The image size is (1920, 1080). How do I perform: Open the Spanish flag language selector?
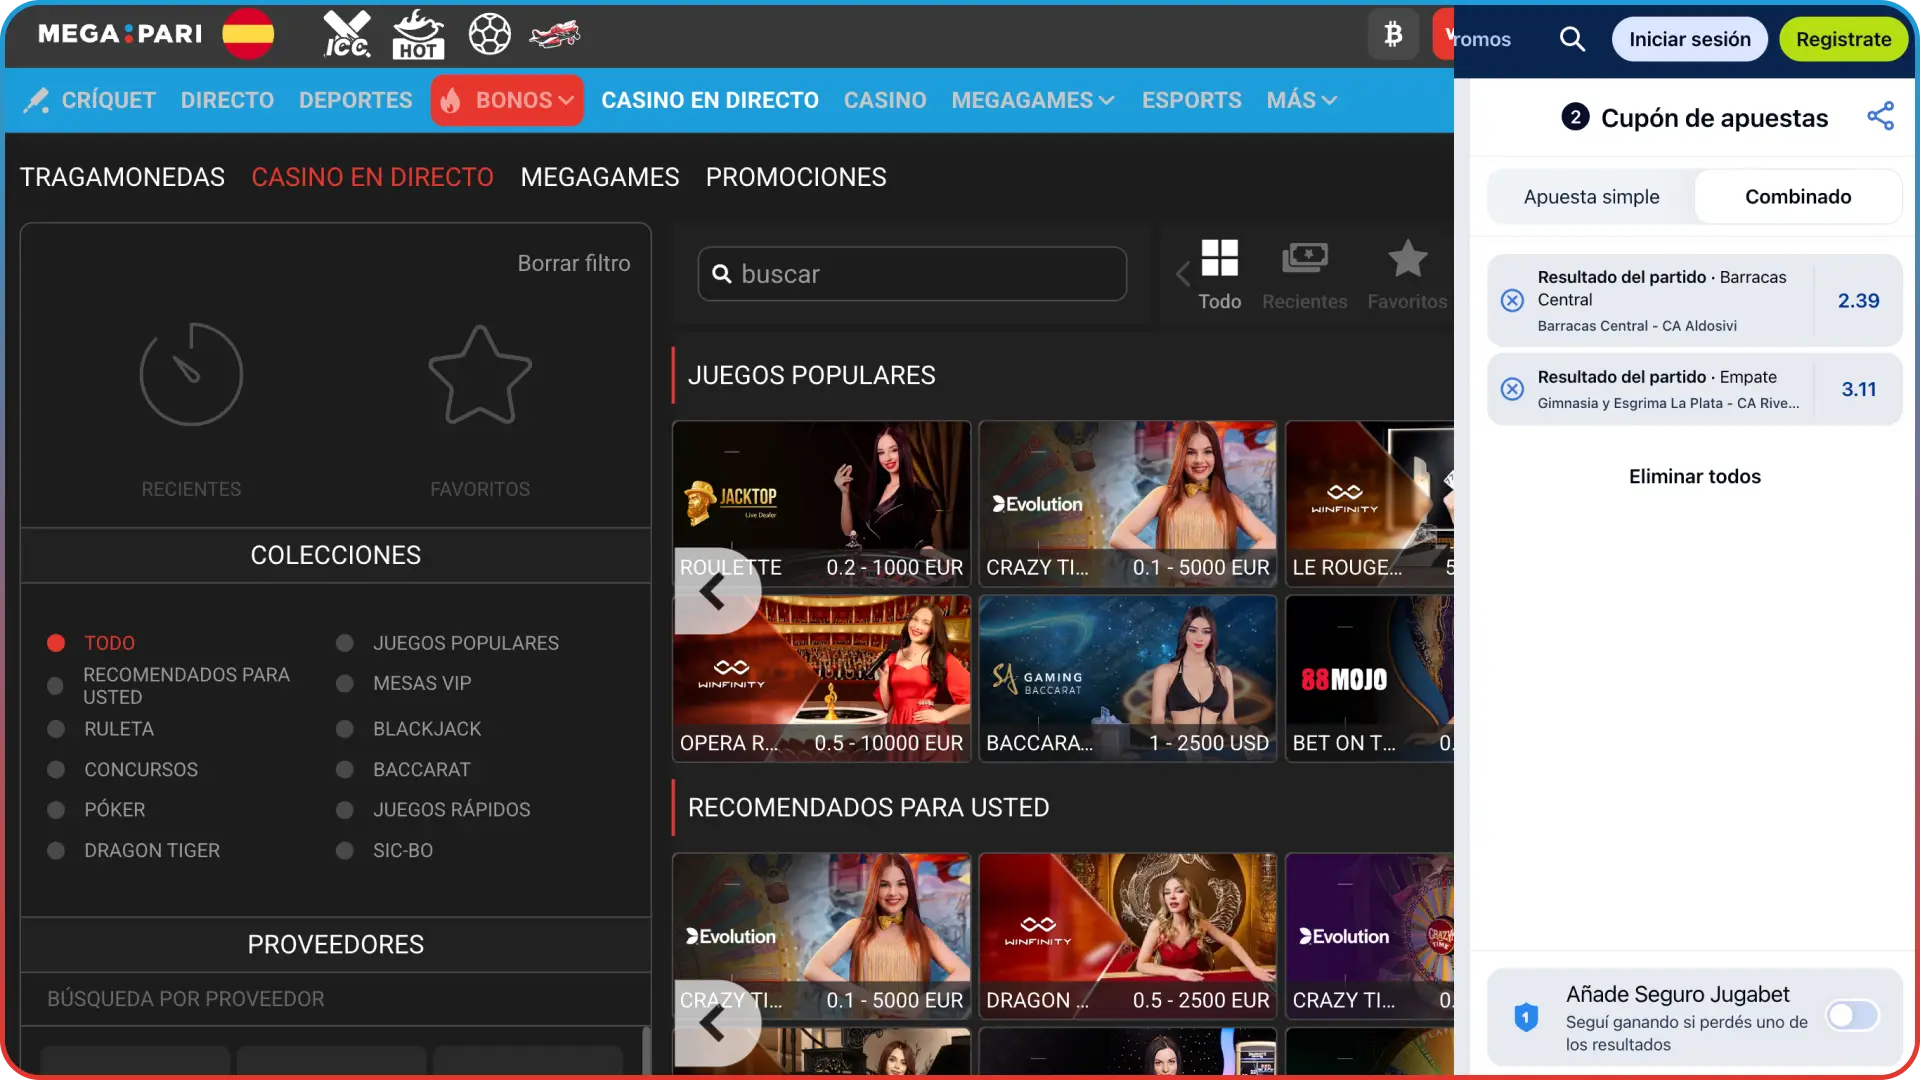[x=248, y=35]
